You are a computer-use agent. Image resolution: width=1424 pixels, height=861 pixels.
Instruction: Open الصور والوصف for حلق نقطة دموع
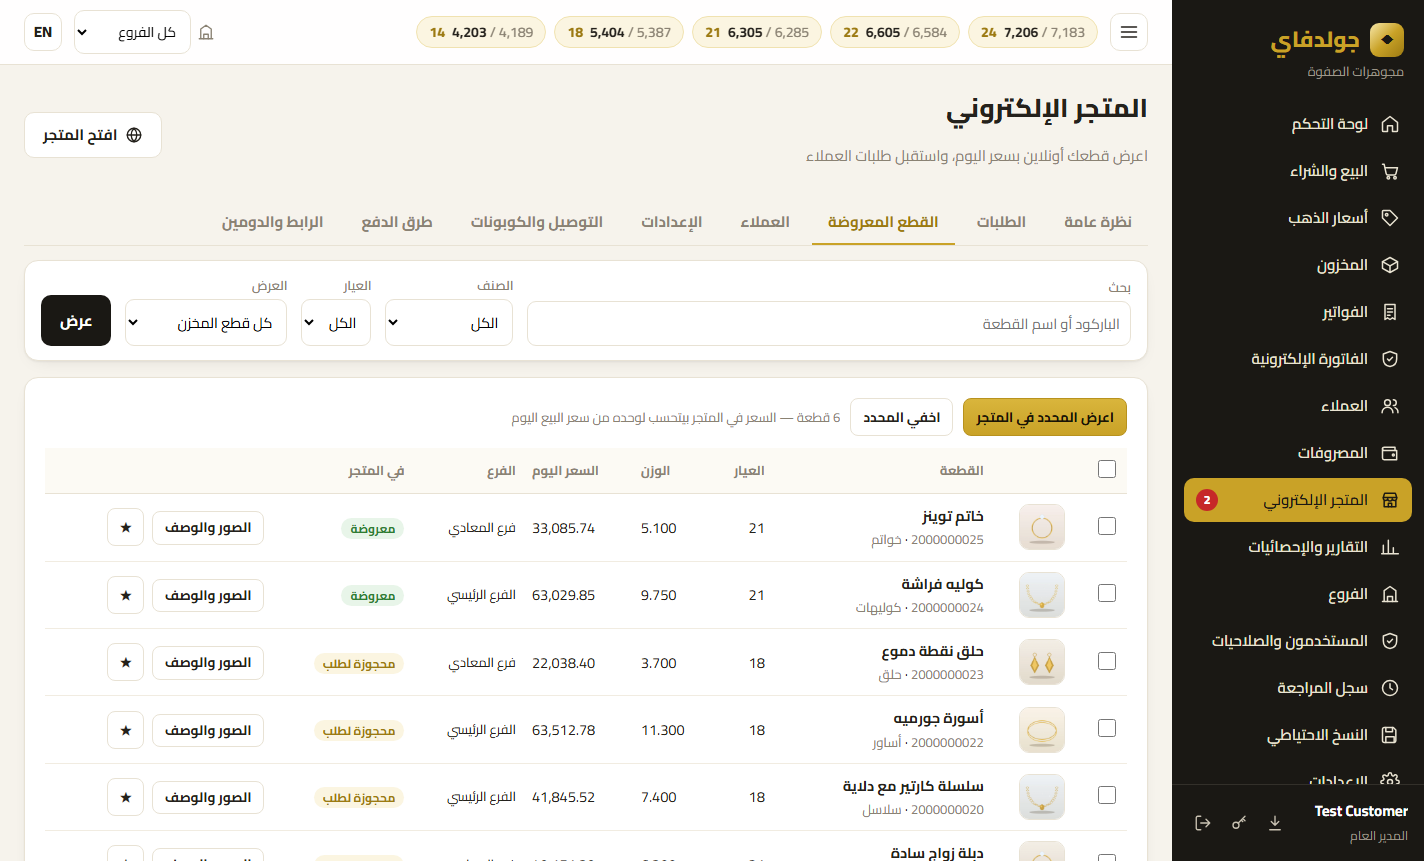coord(208,662)
